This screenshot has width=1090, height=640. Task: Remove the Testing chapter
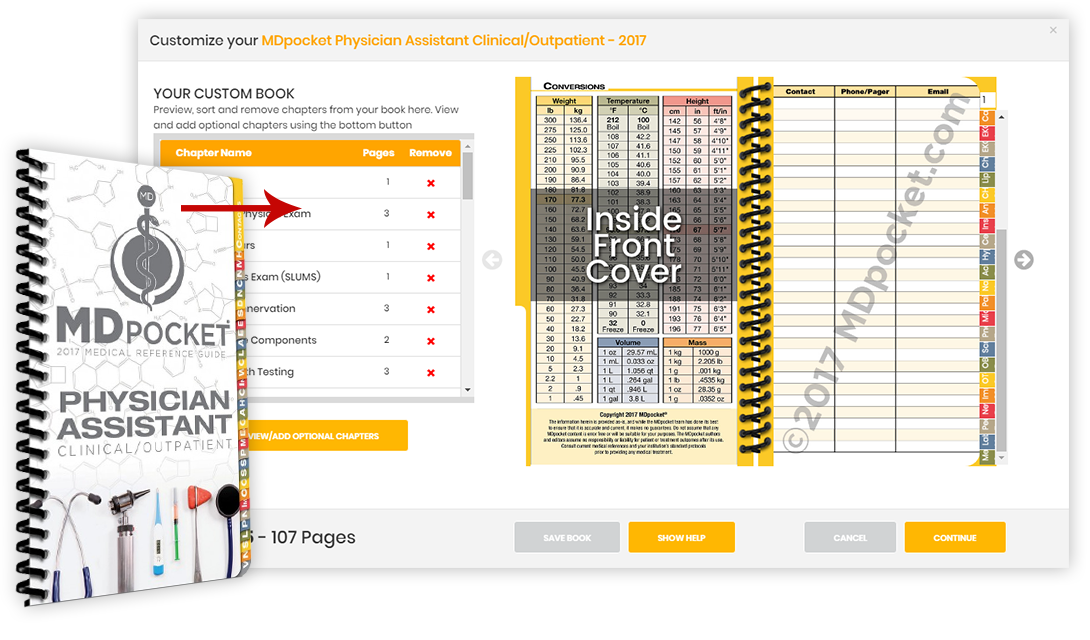(x=431, y=373)
